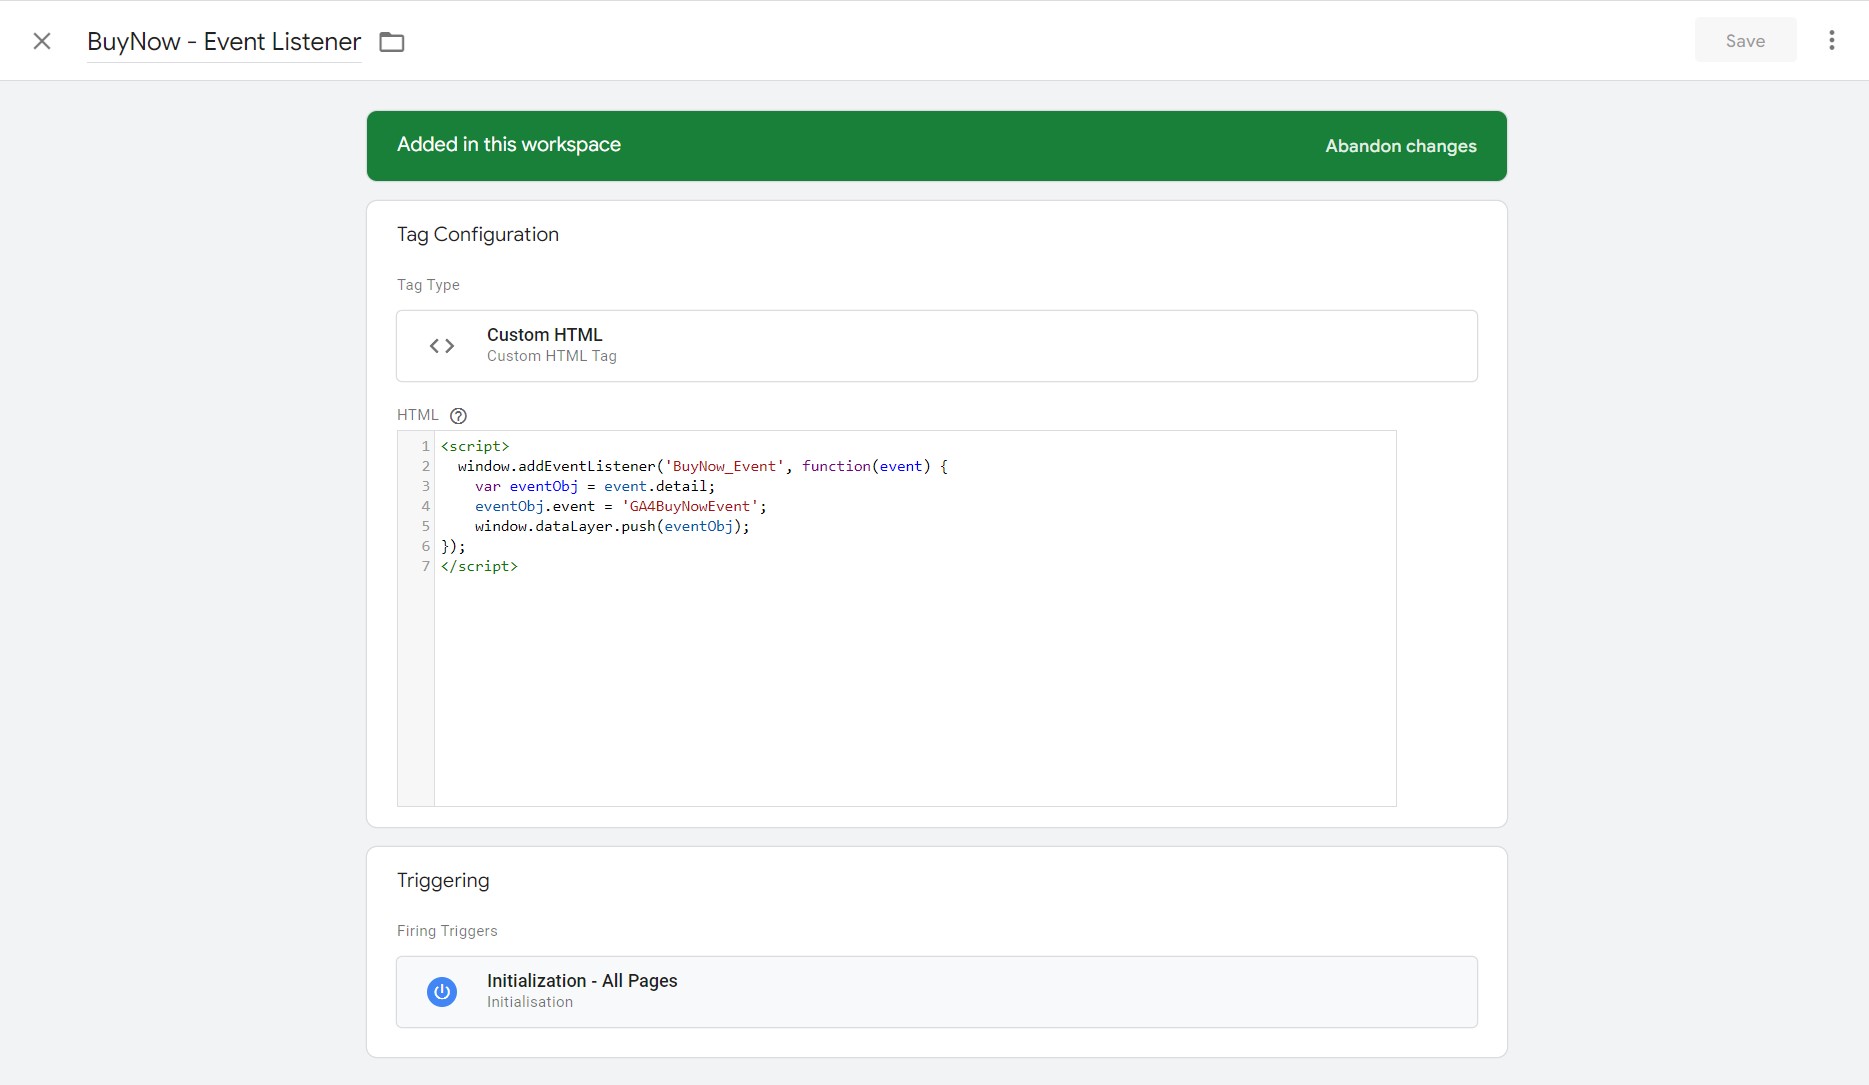
Task: Click inside the empty HTML editor area
Action: (915, 690)
